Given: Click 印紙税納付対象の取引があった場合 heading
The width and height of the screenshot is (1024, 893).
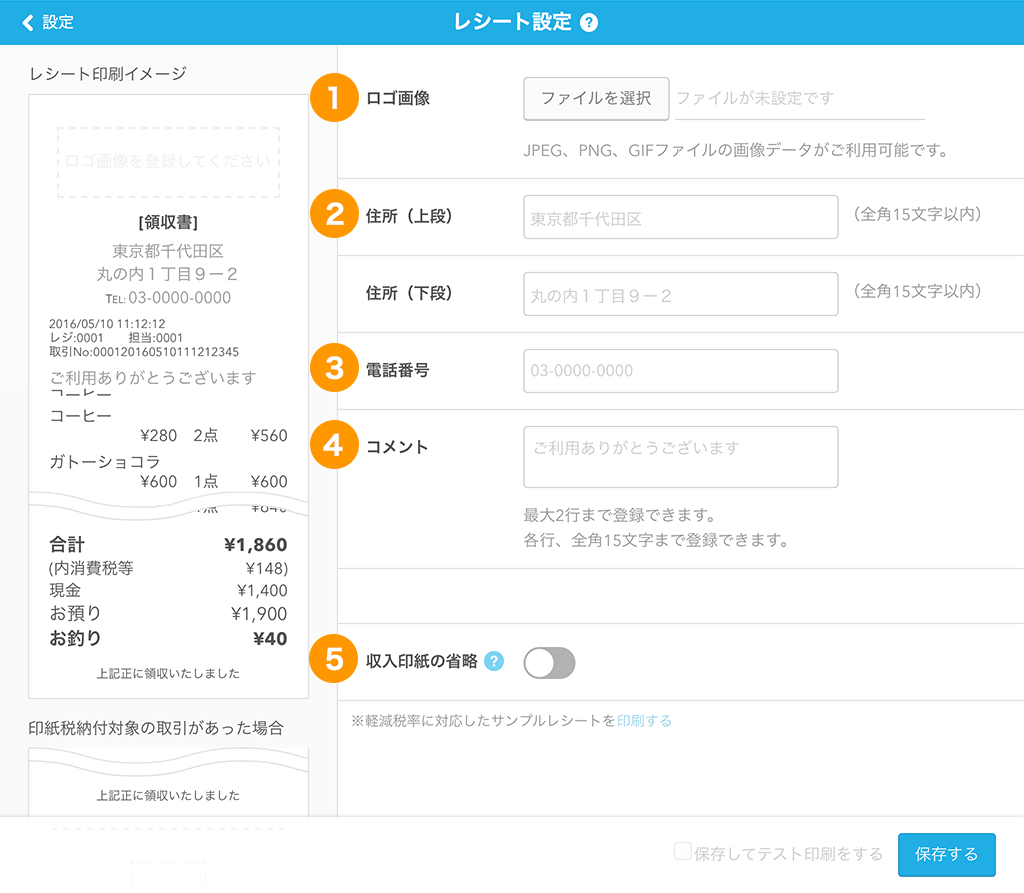Looking at the screenshot, I should pos(156,728).
